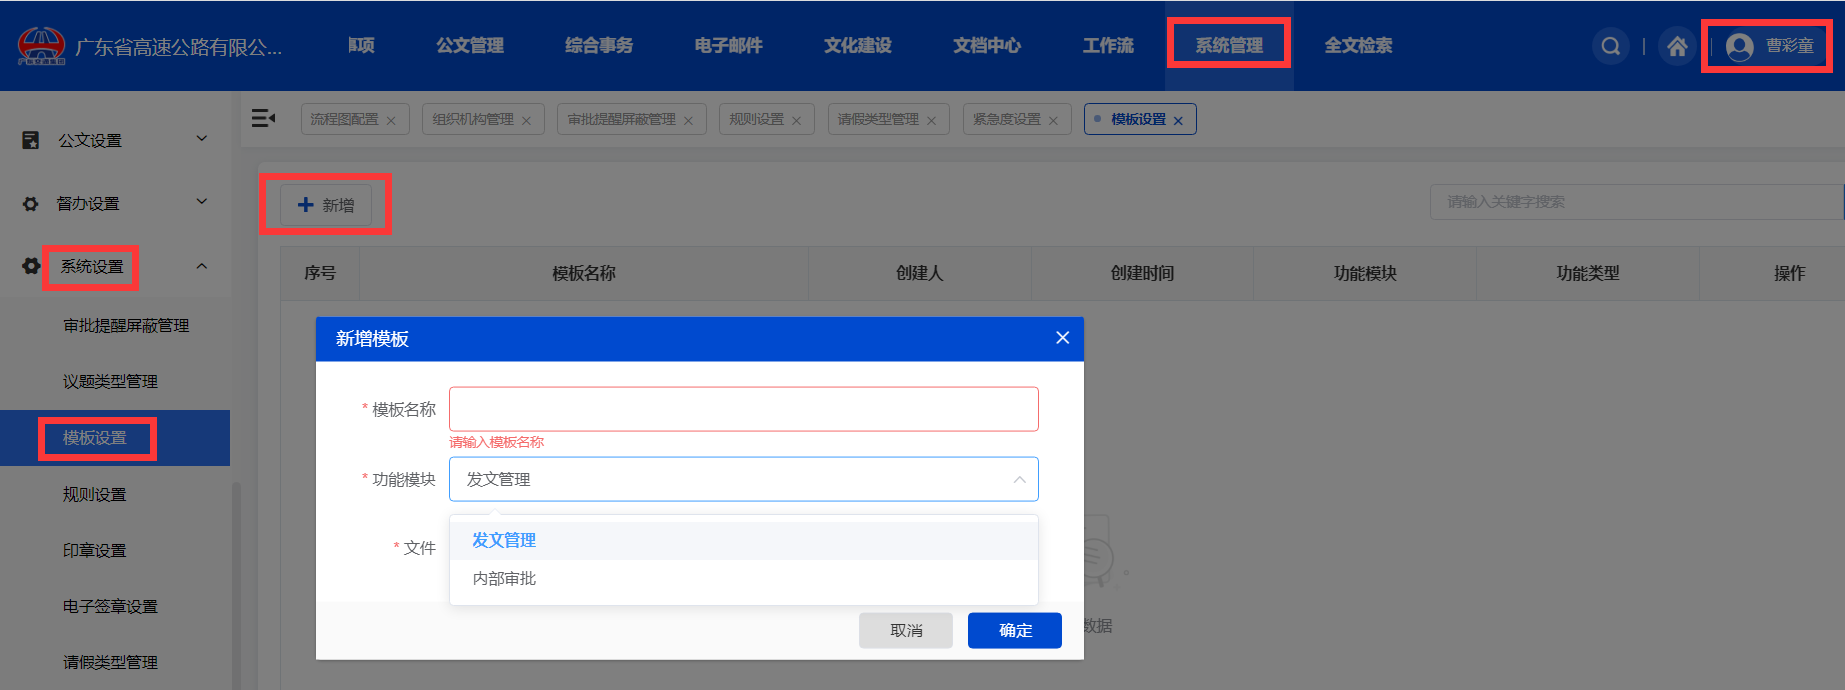Open 文档中心 top menu
This screenshot has height=690, width=1845.
coord(987,46)
